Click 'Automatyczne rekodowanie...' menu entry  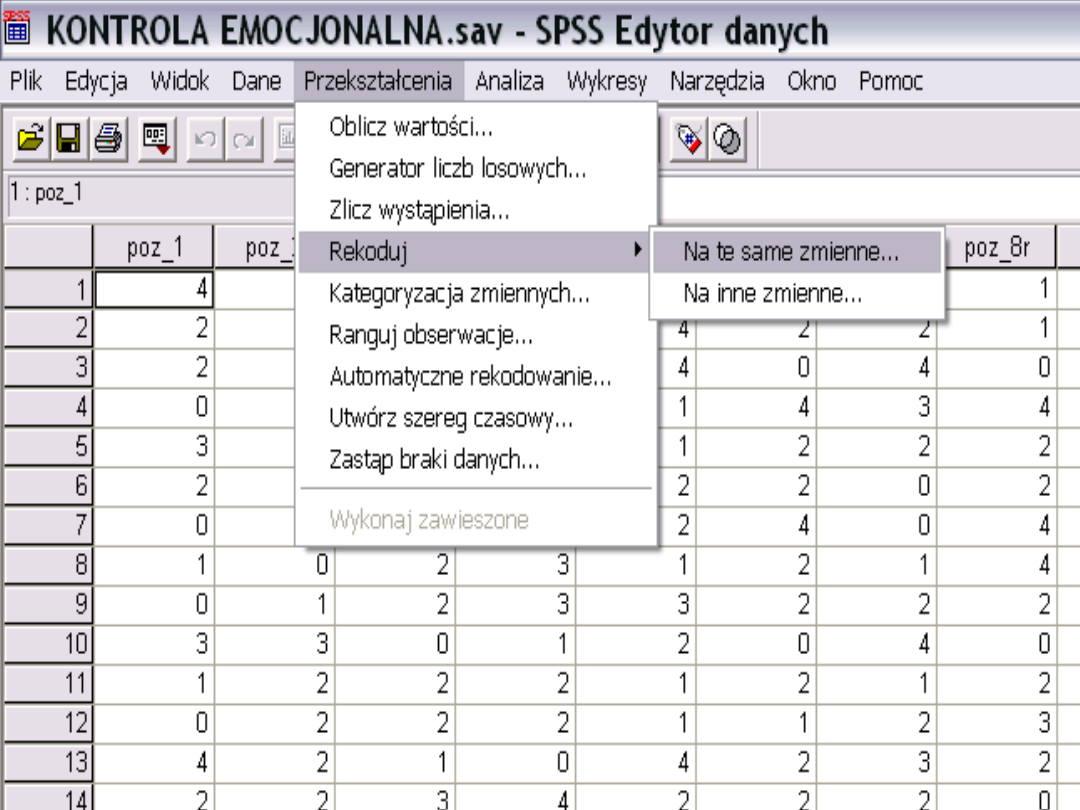470,377
